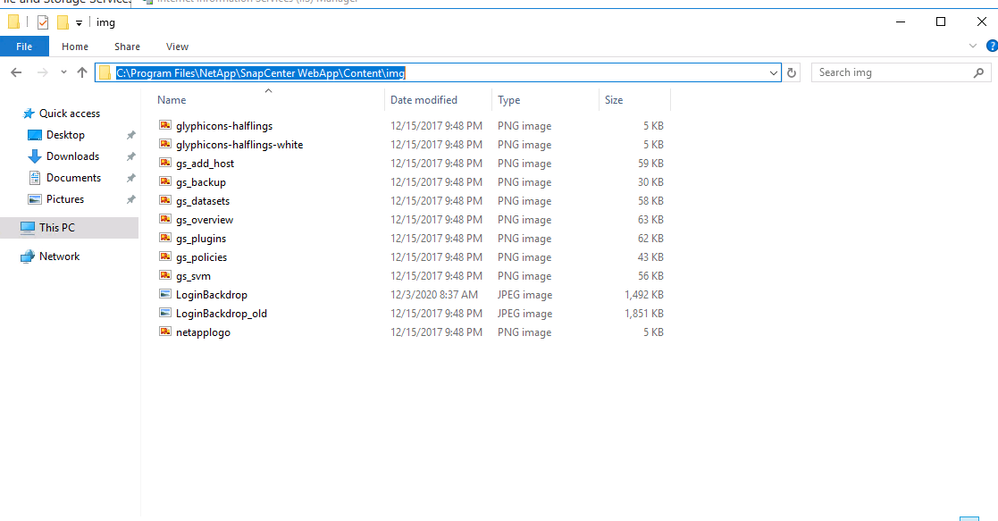Click the 1,492 KB size cell
The height and width of the screenshot is (521, 998).
[644, 295]
